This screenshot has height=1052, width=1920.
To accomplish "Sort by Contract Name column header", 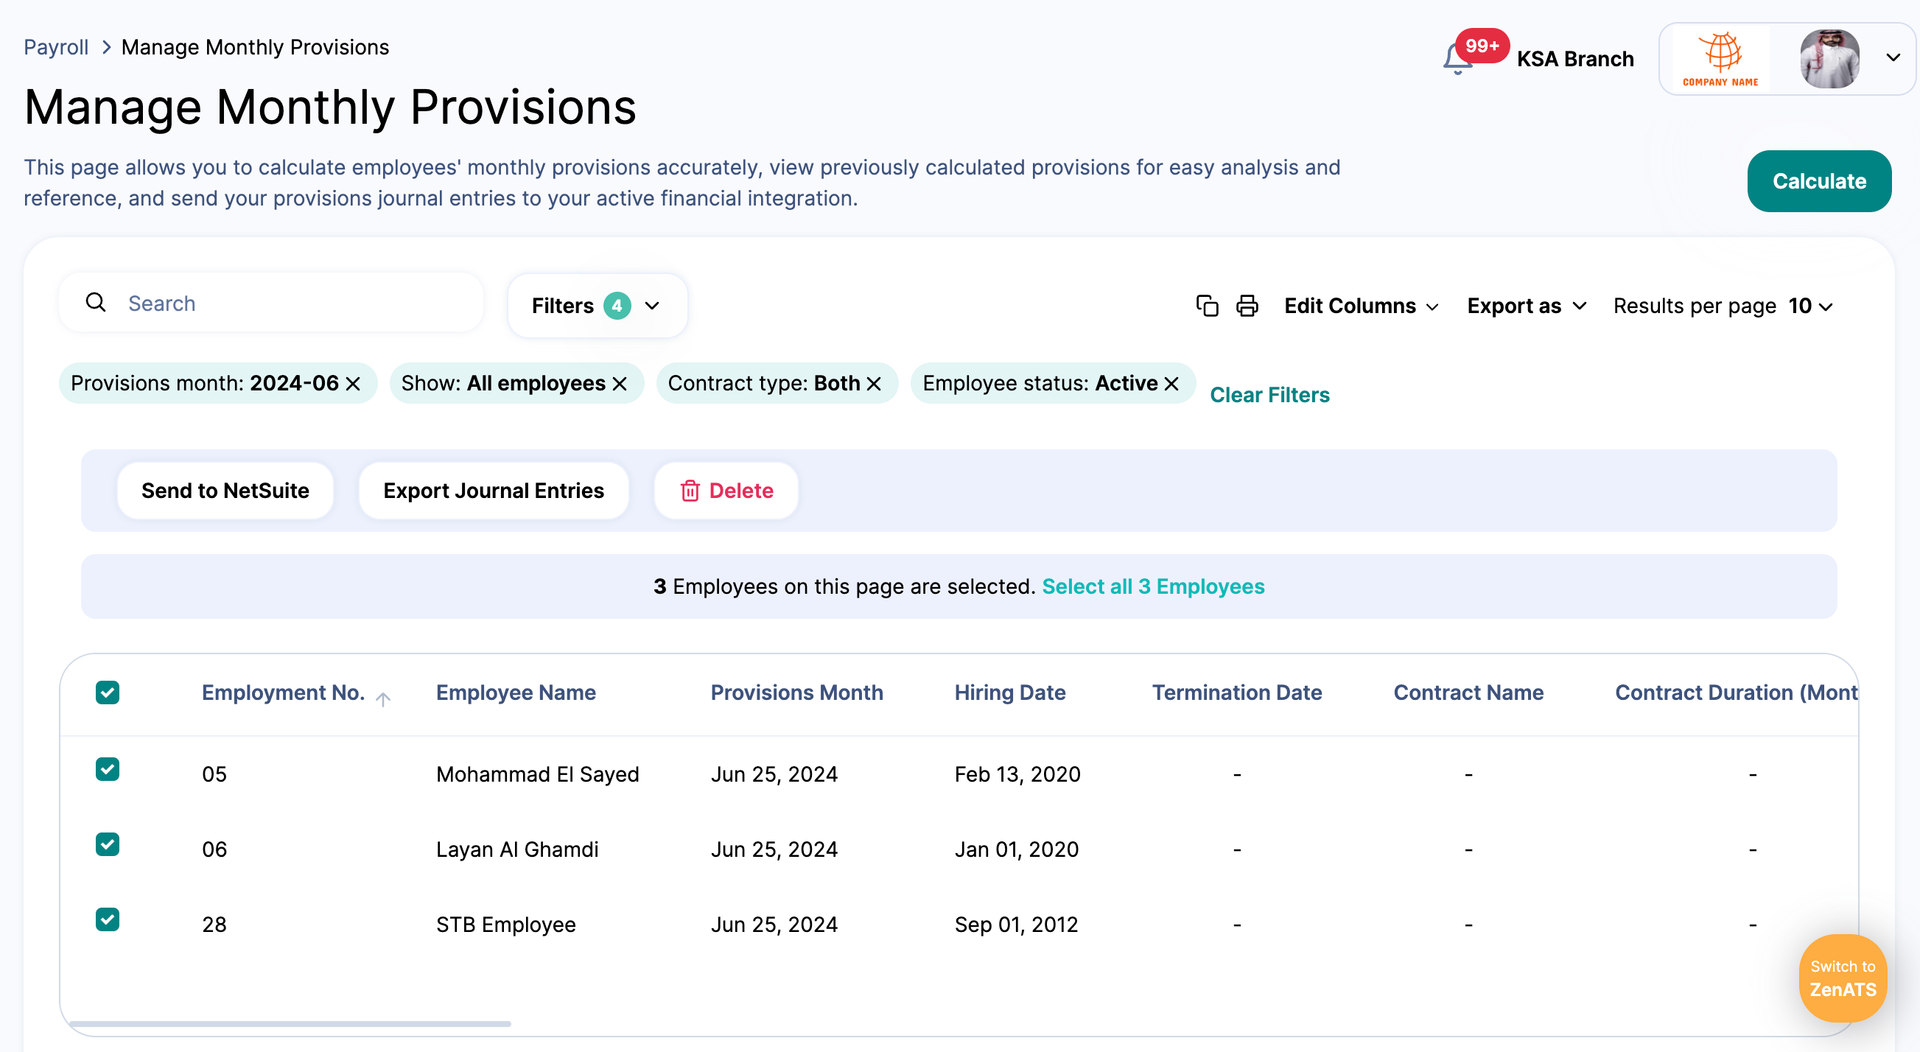I will [1469, 693].
